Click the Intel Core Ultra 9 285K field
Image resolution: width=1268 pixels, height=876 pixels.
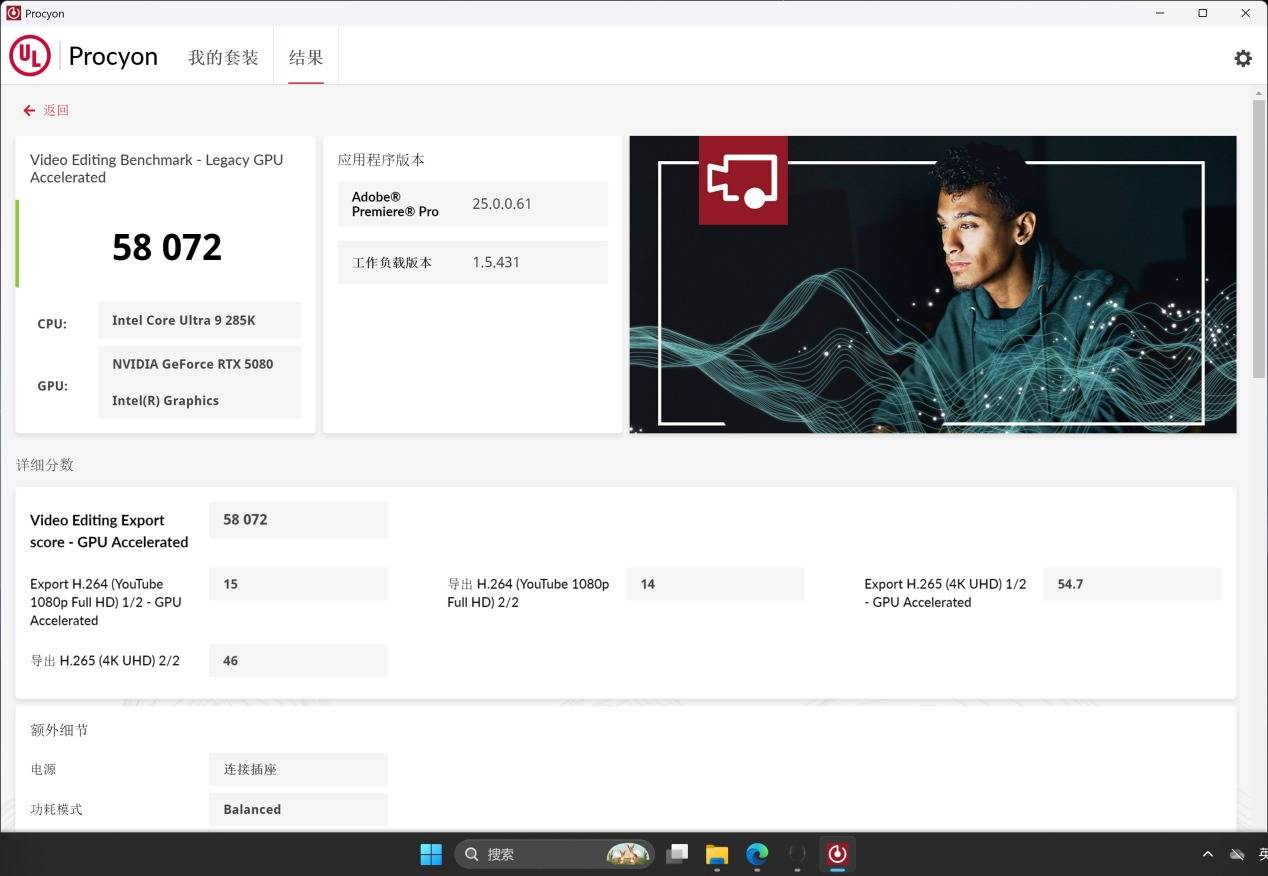(199, 321)
